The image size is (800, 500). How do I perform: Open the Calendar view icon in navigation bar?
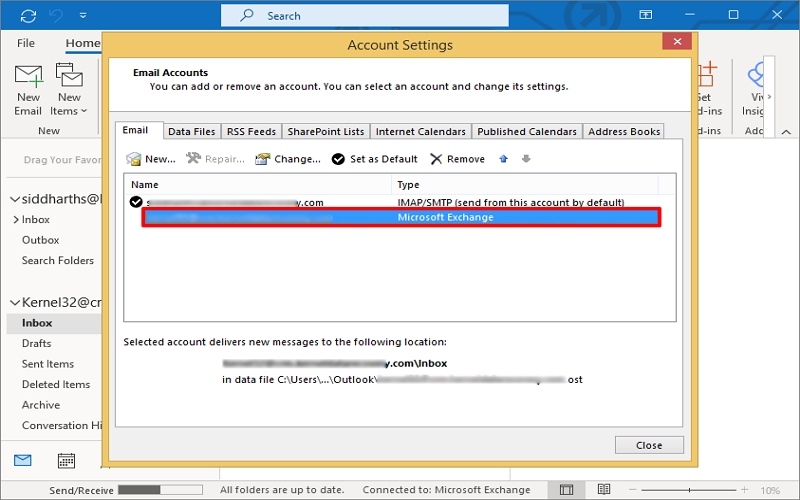pos(66,461)
